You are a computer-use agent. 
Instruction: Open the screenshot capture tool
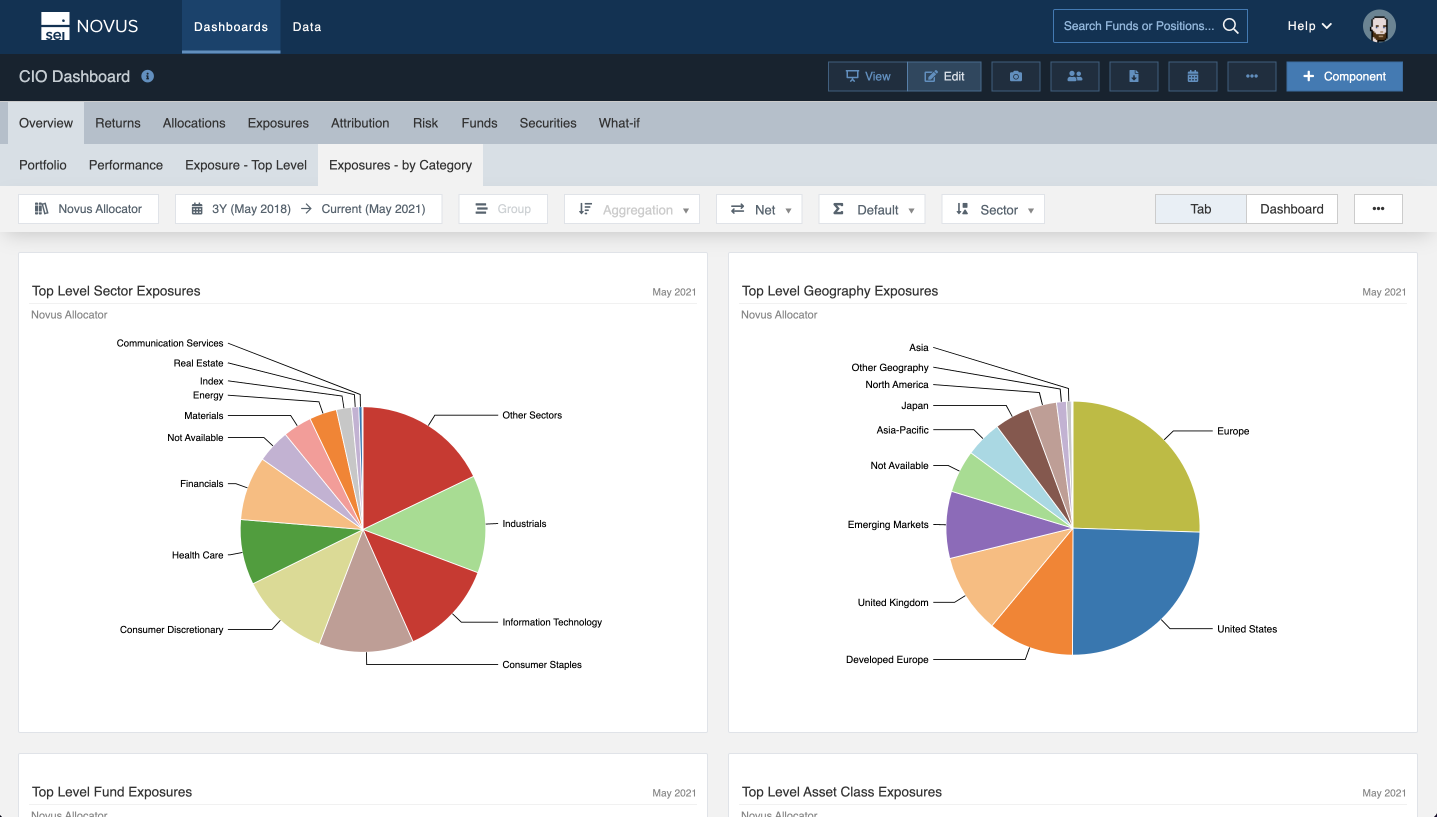point(1016,76)
